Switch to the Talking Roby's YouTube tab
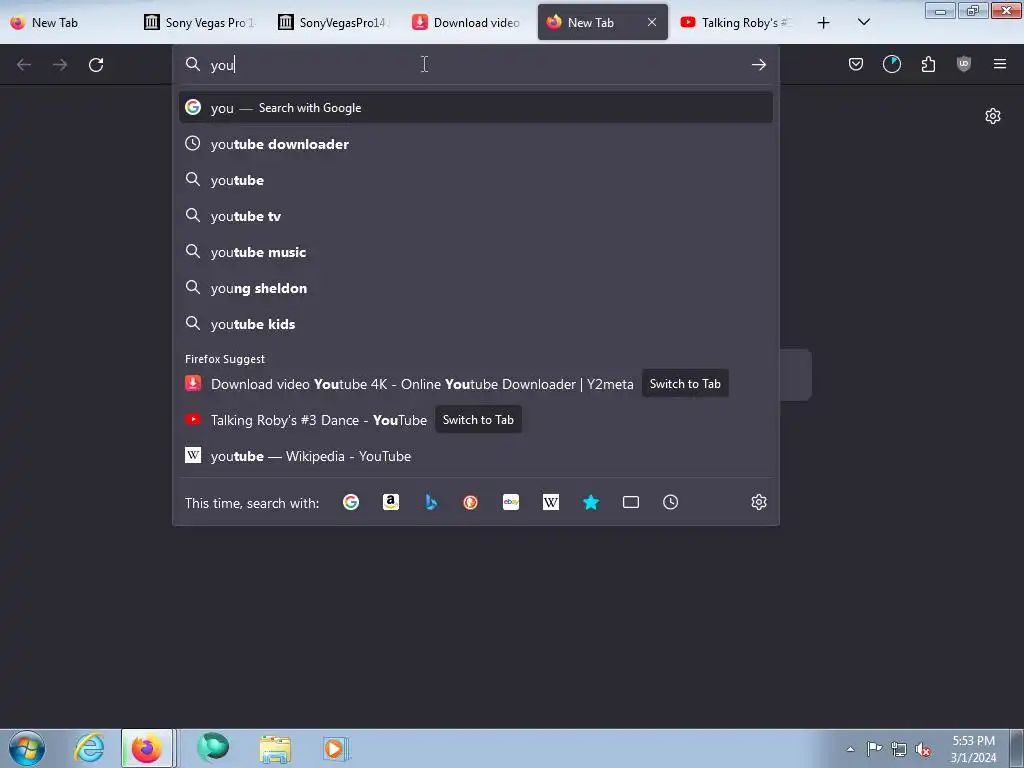The height and width of the screenshot is (768, 1024). (735, 22)
